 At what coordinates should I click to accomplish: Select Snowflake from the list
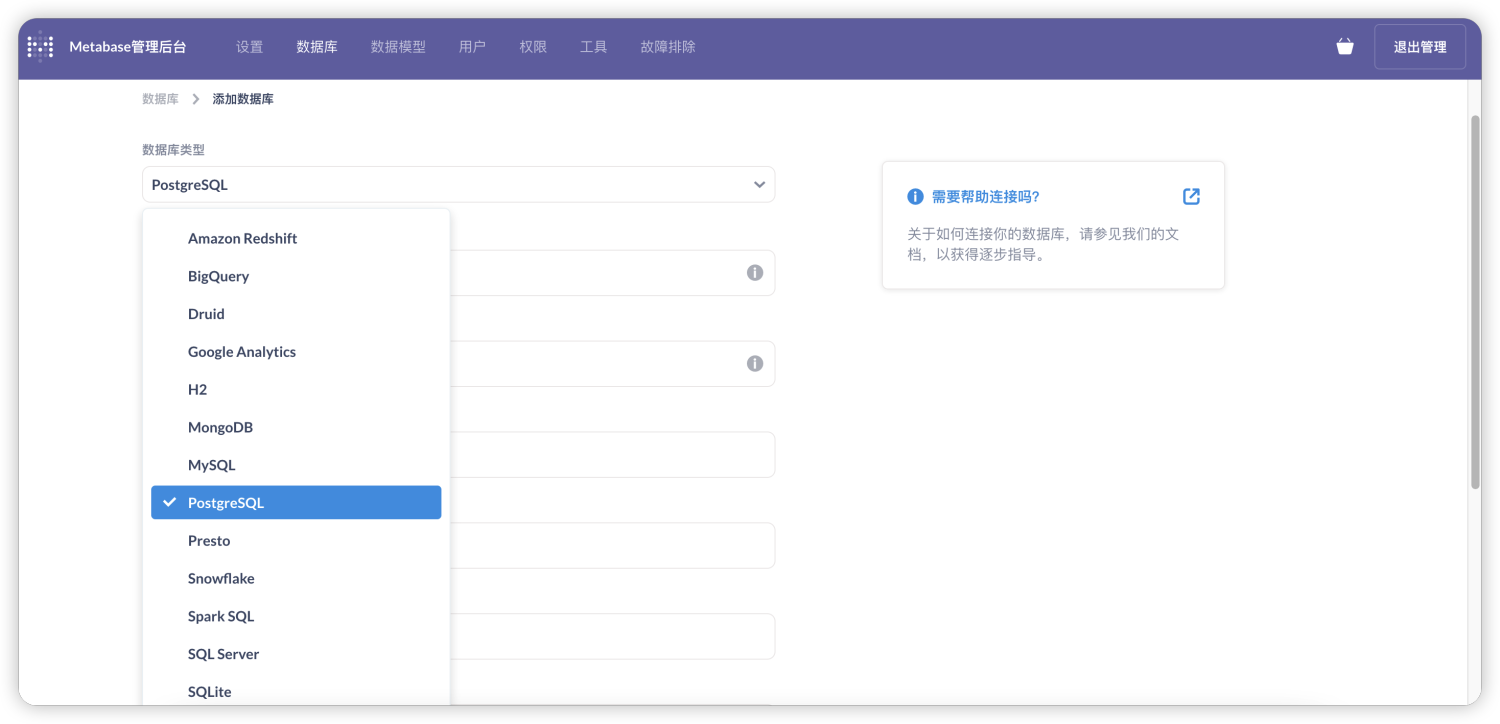296,578
